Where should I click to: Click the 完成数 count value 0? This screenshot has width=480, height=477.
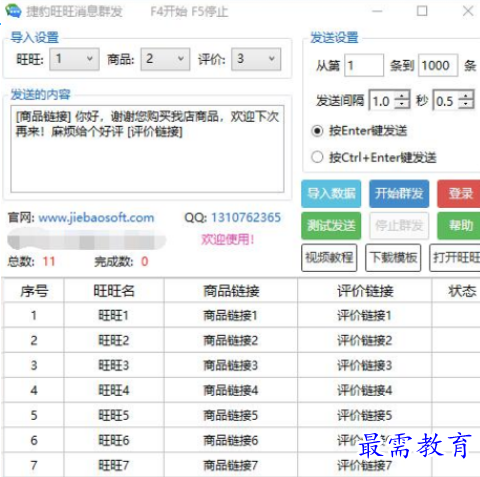click(144, 261)
